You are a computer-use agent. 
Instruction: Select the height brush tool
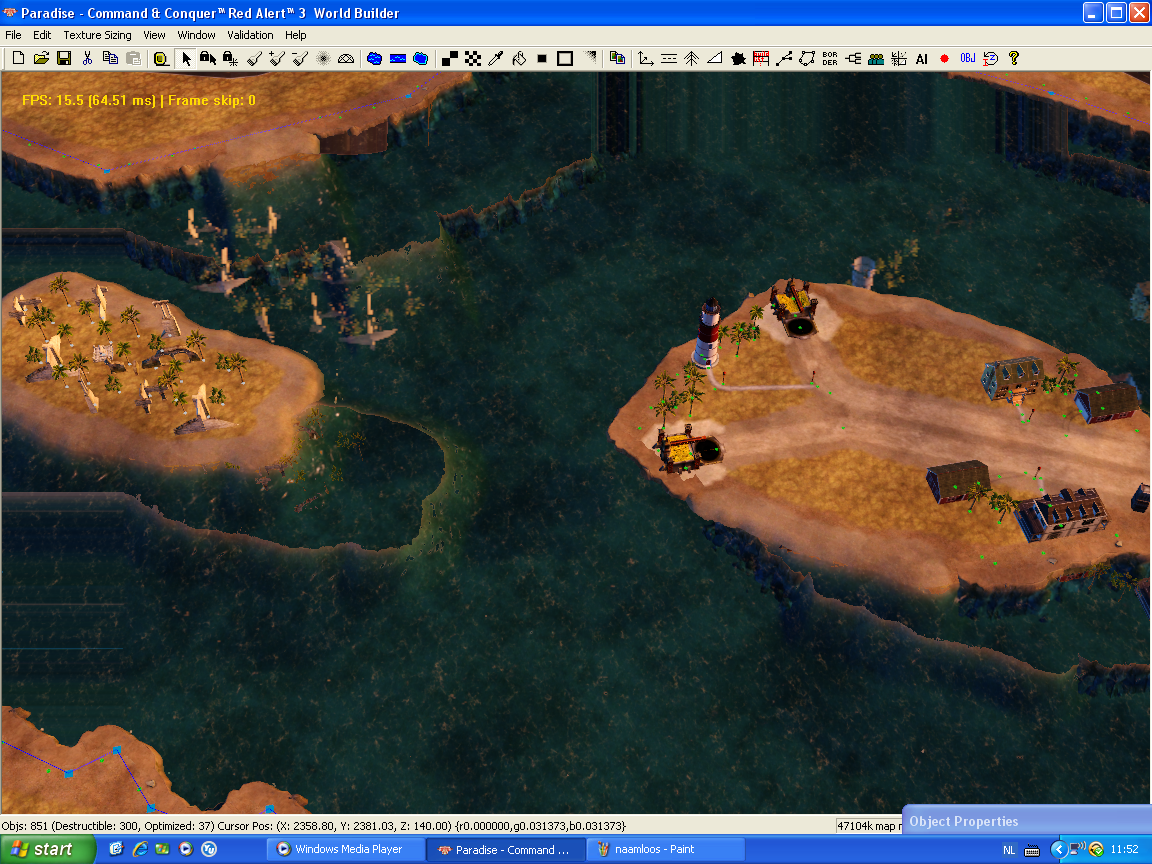point(254,58)
